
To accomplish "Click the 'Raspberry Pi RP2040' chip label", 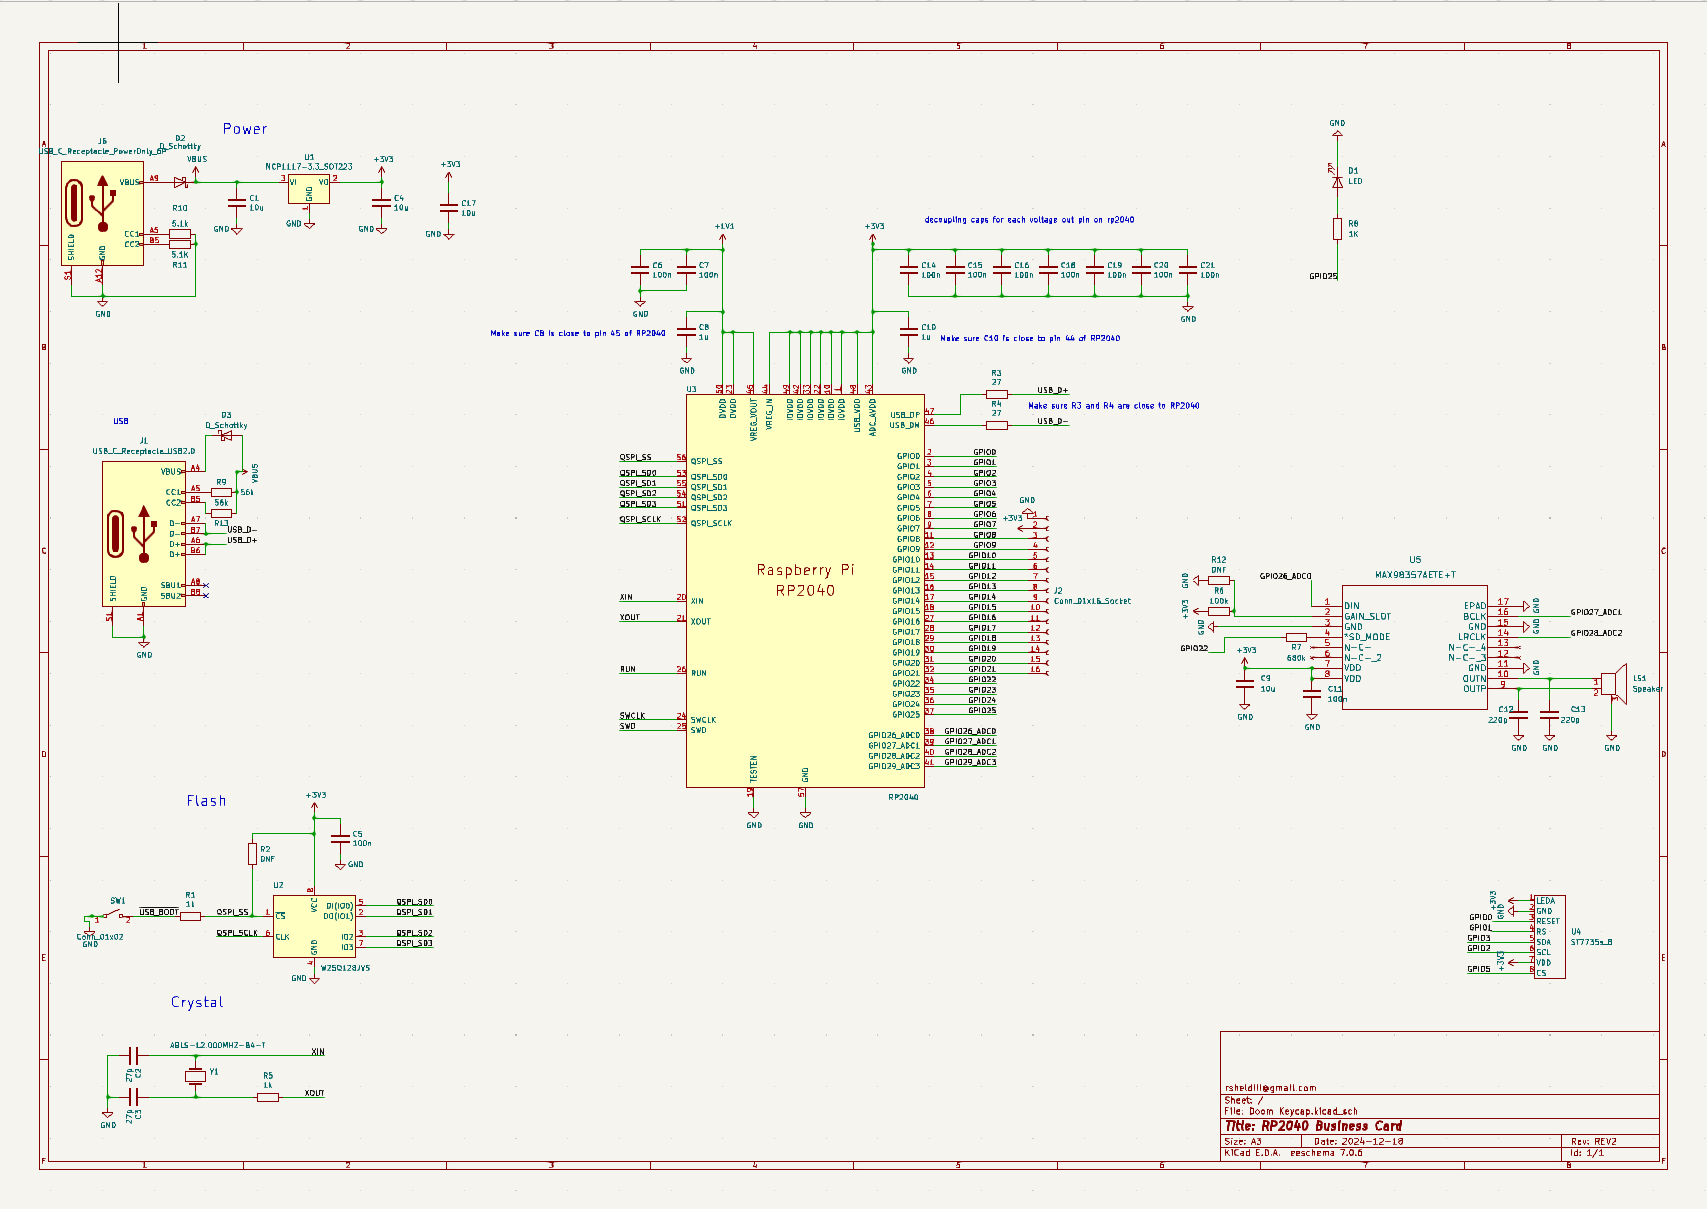I will point(805,580).
